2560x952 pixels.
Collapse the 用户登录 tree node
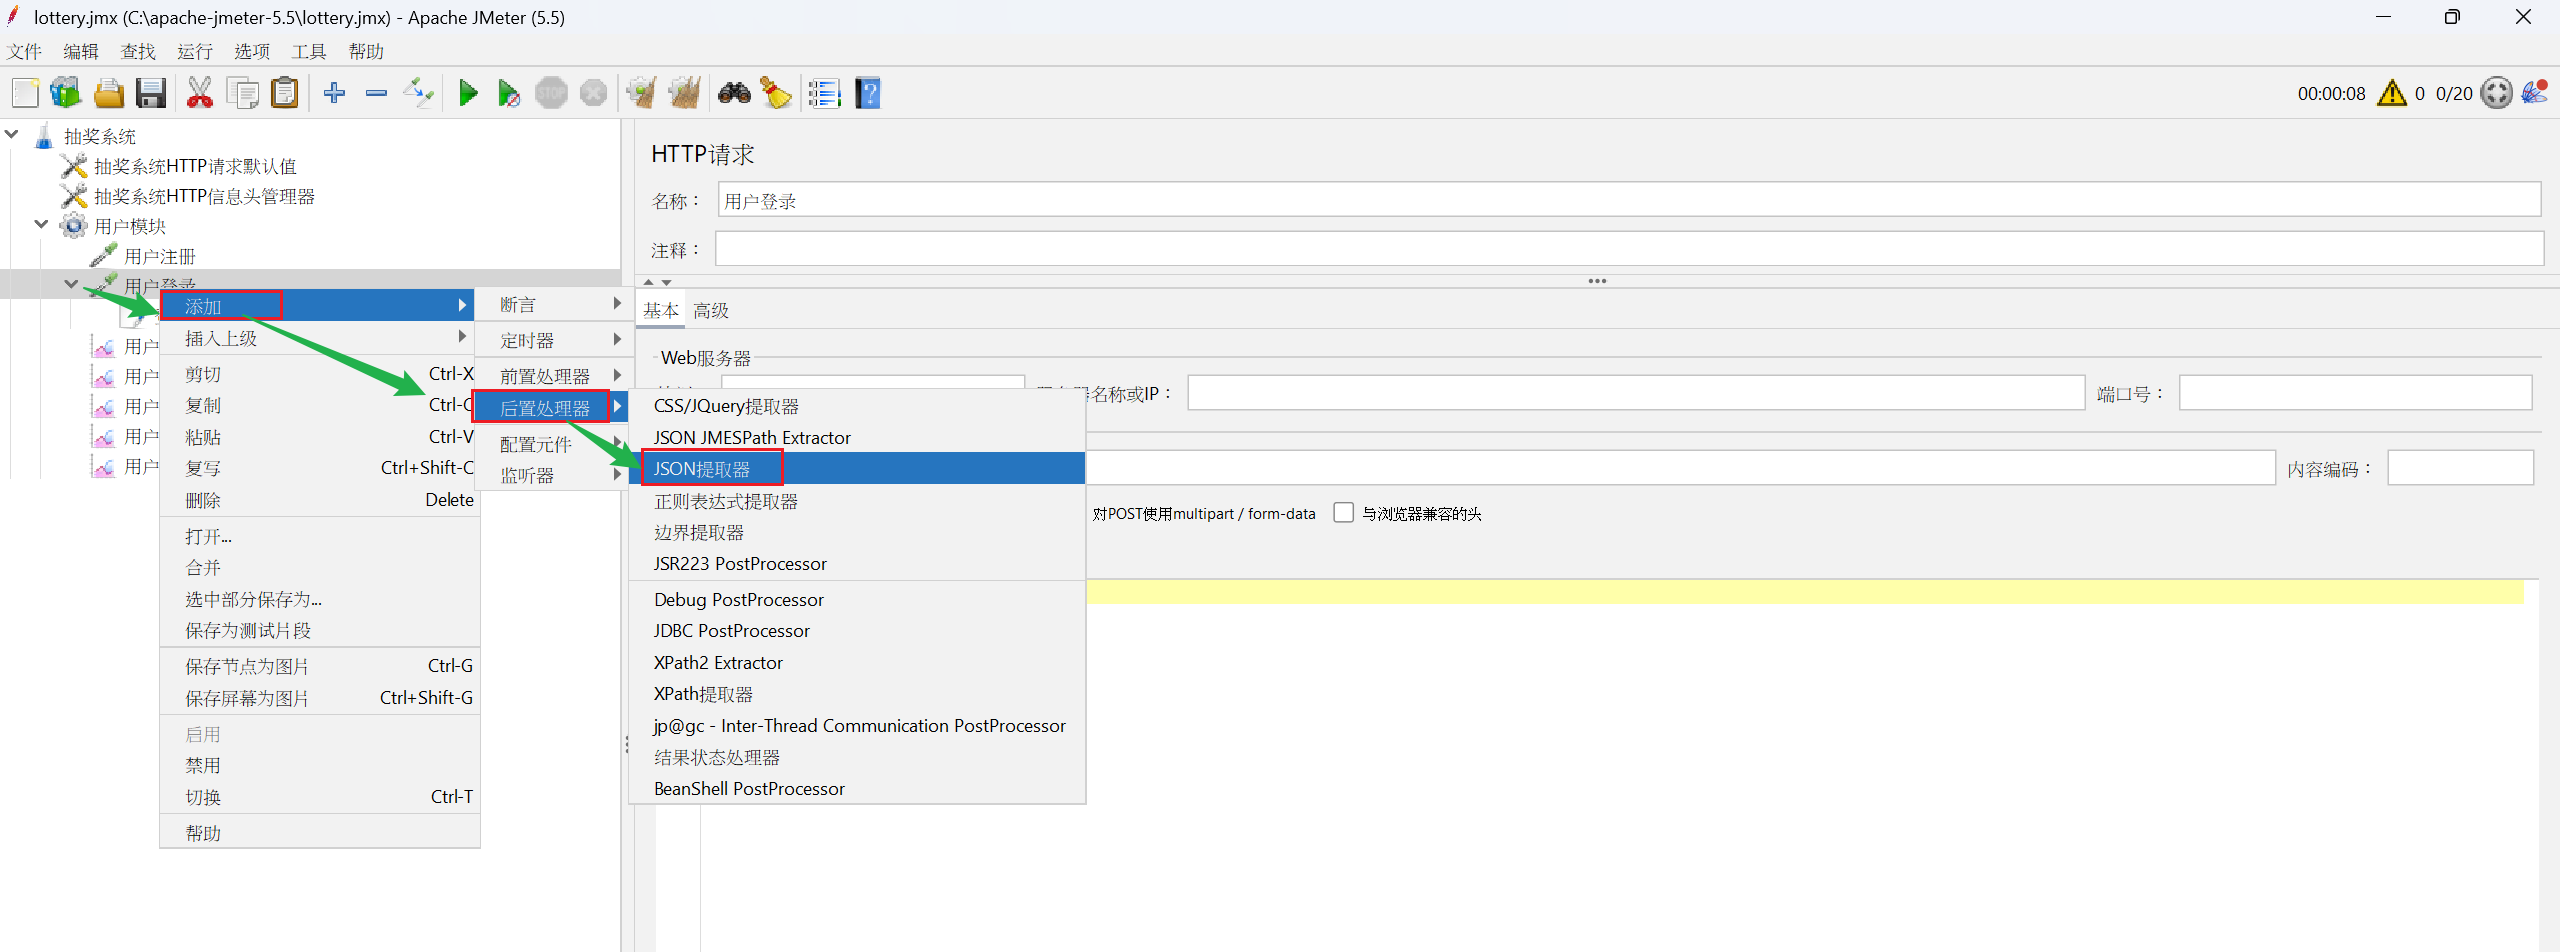[x=71, y=284]
